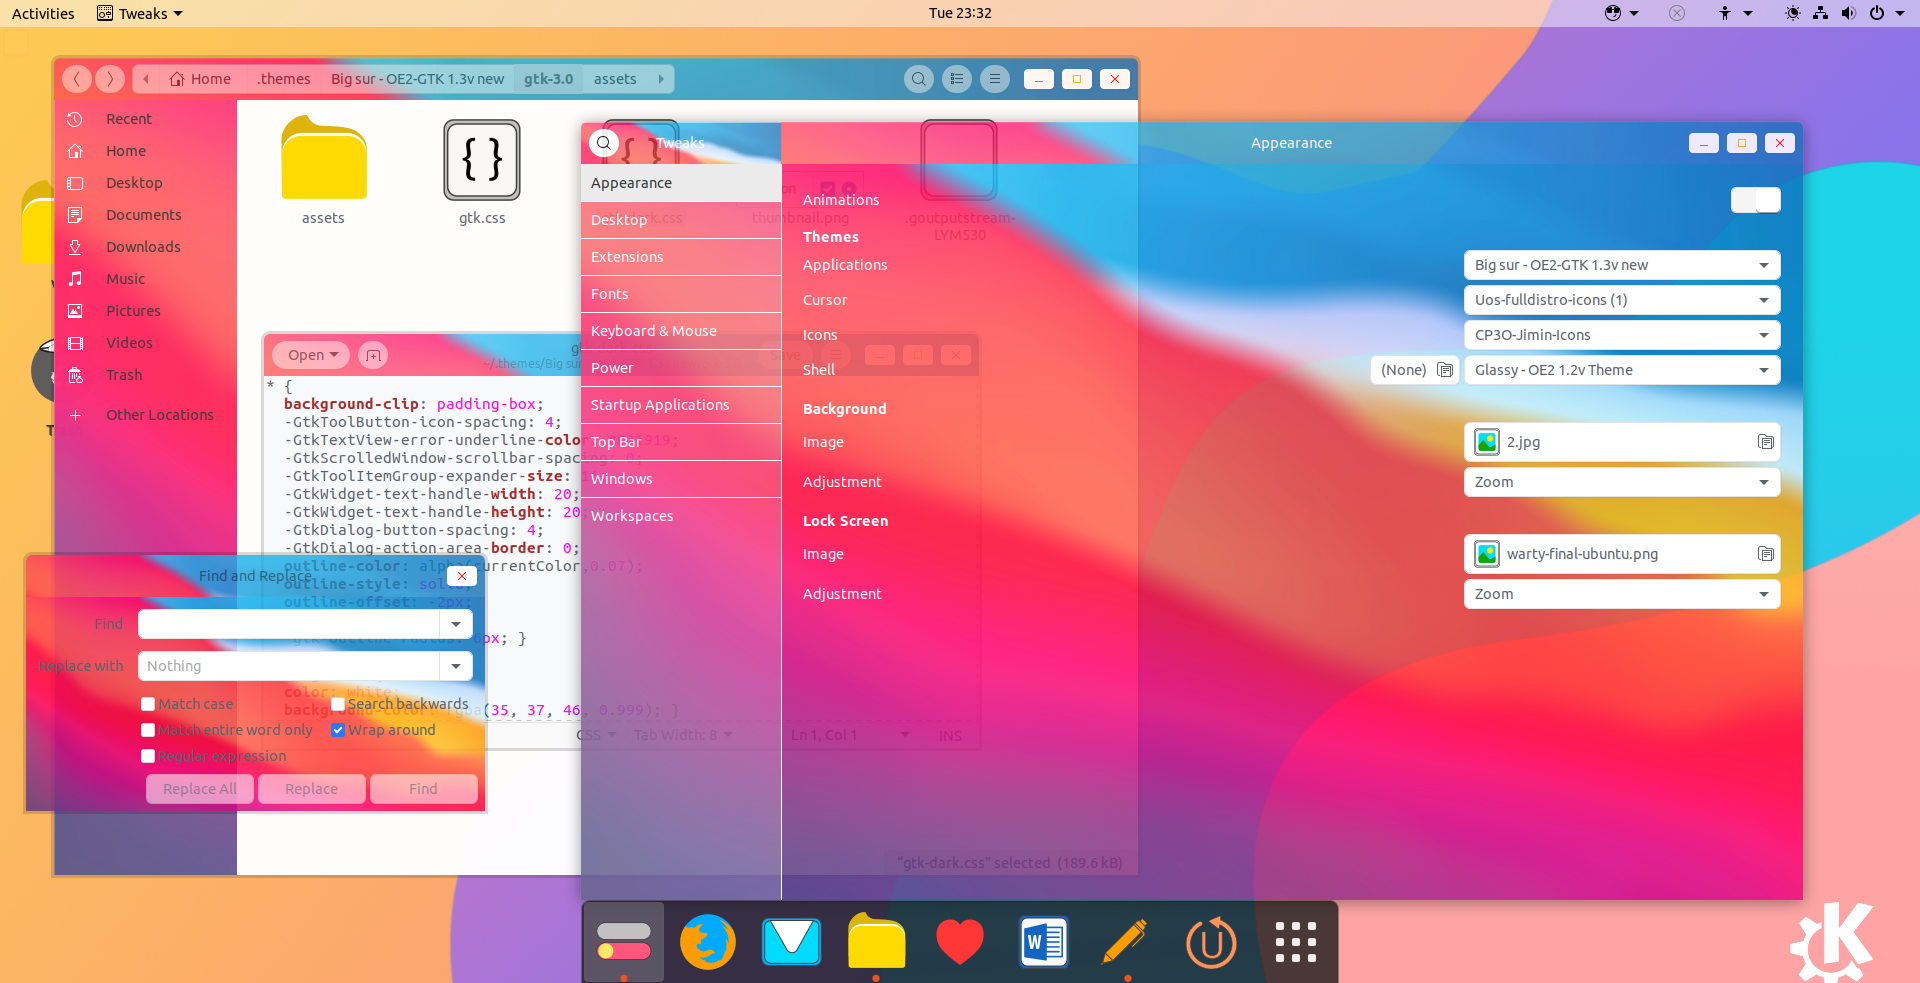The height and width of the screenshot is (983, 1920).
Task: Expand the Icons dropdown CP3O-Jimin-Icons
Action: point(1622,335)
